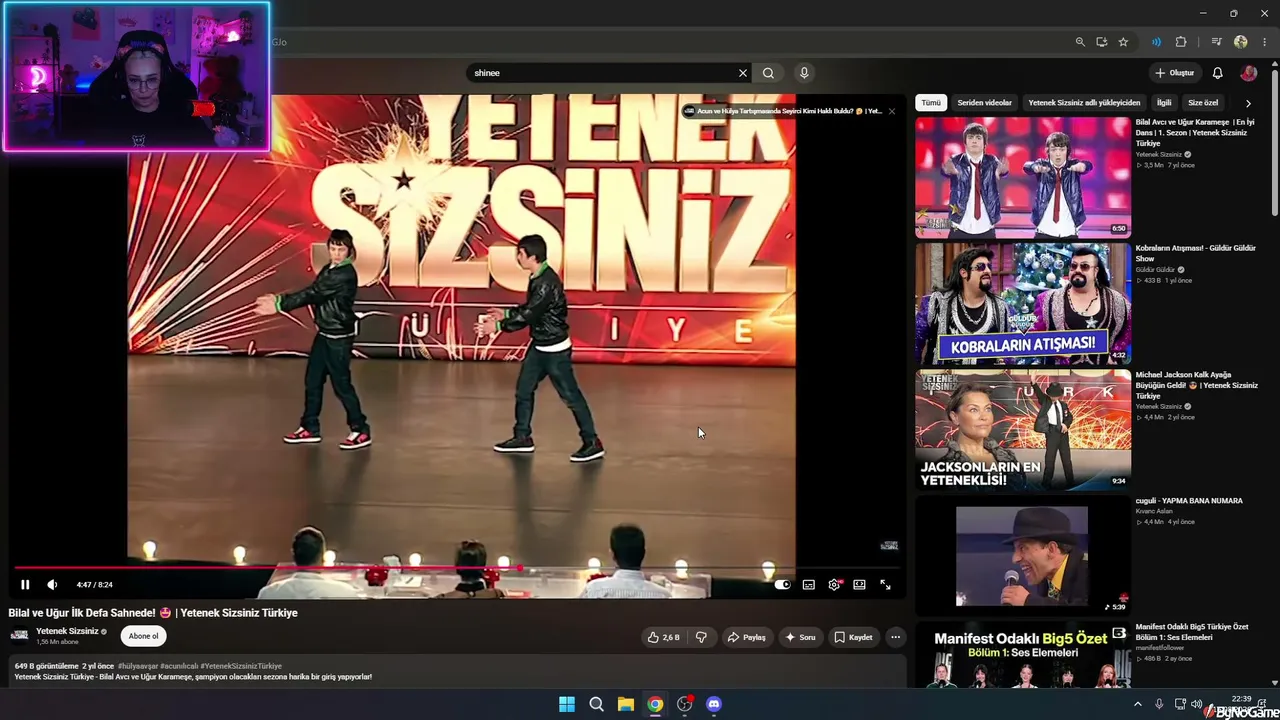Pause the video with the player pause button

[25, 585]
